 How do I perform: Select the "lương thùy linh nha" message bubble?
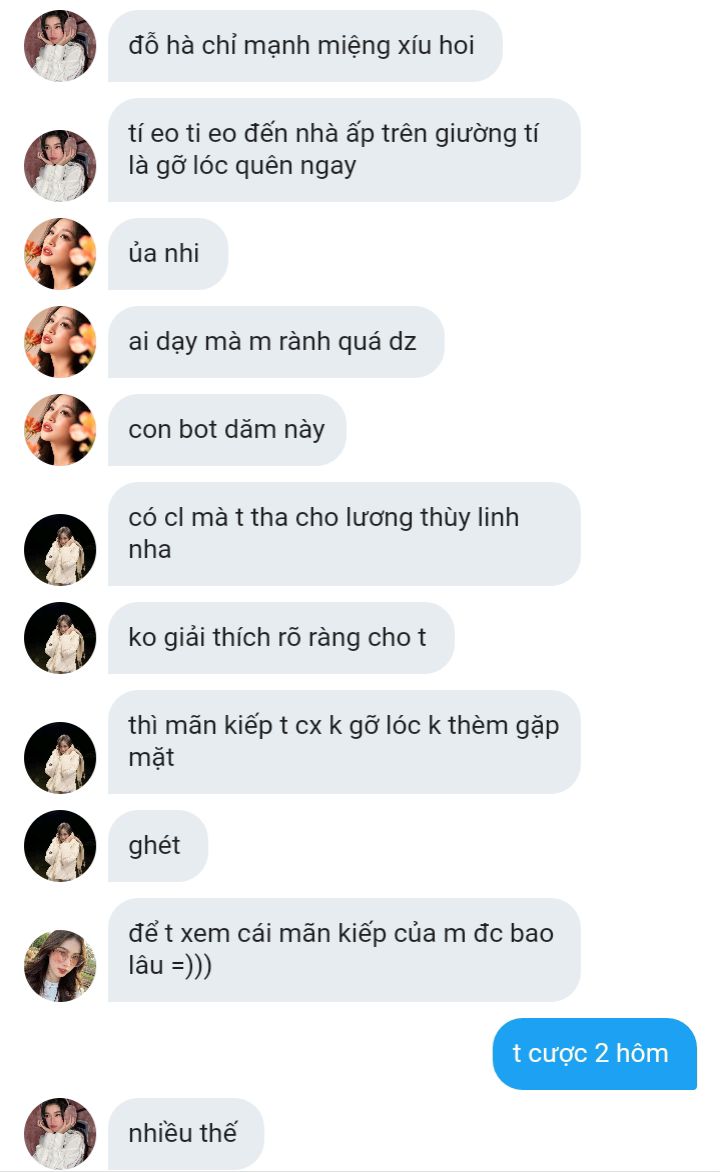tap(344, 534)
